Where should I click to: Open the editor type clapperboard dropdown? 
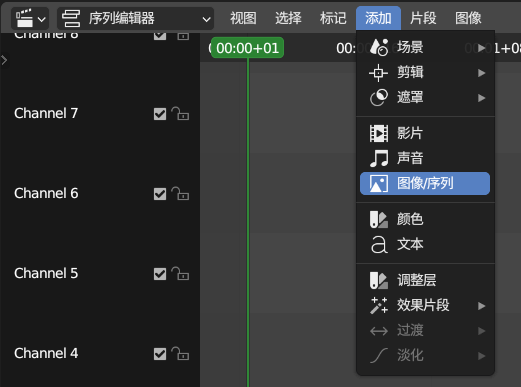tap(30, 19)
